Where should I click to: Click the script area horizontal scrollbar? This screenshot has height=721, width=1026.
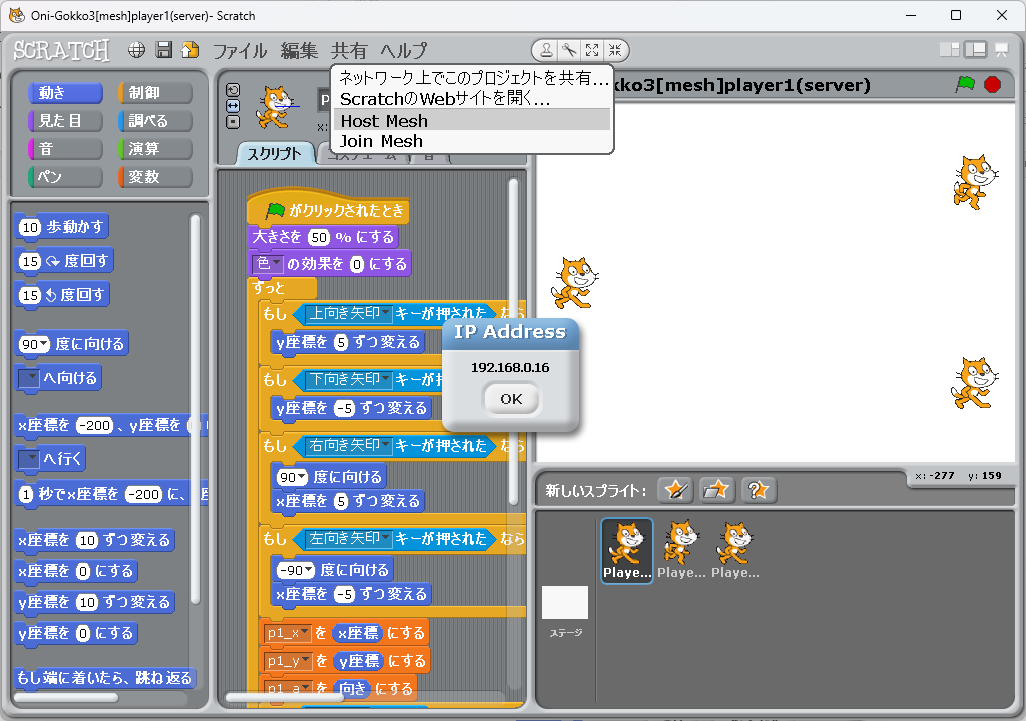(285, 697)
